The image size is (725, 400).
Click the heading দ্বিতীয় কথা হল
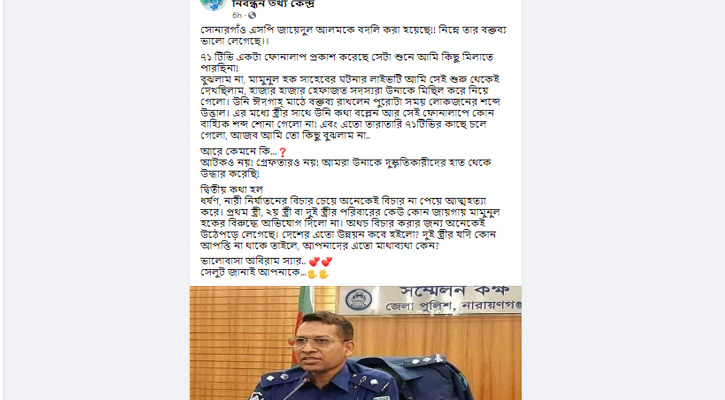point(231,189)
